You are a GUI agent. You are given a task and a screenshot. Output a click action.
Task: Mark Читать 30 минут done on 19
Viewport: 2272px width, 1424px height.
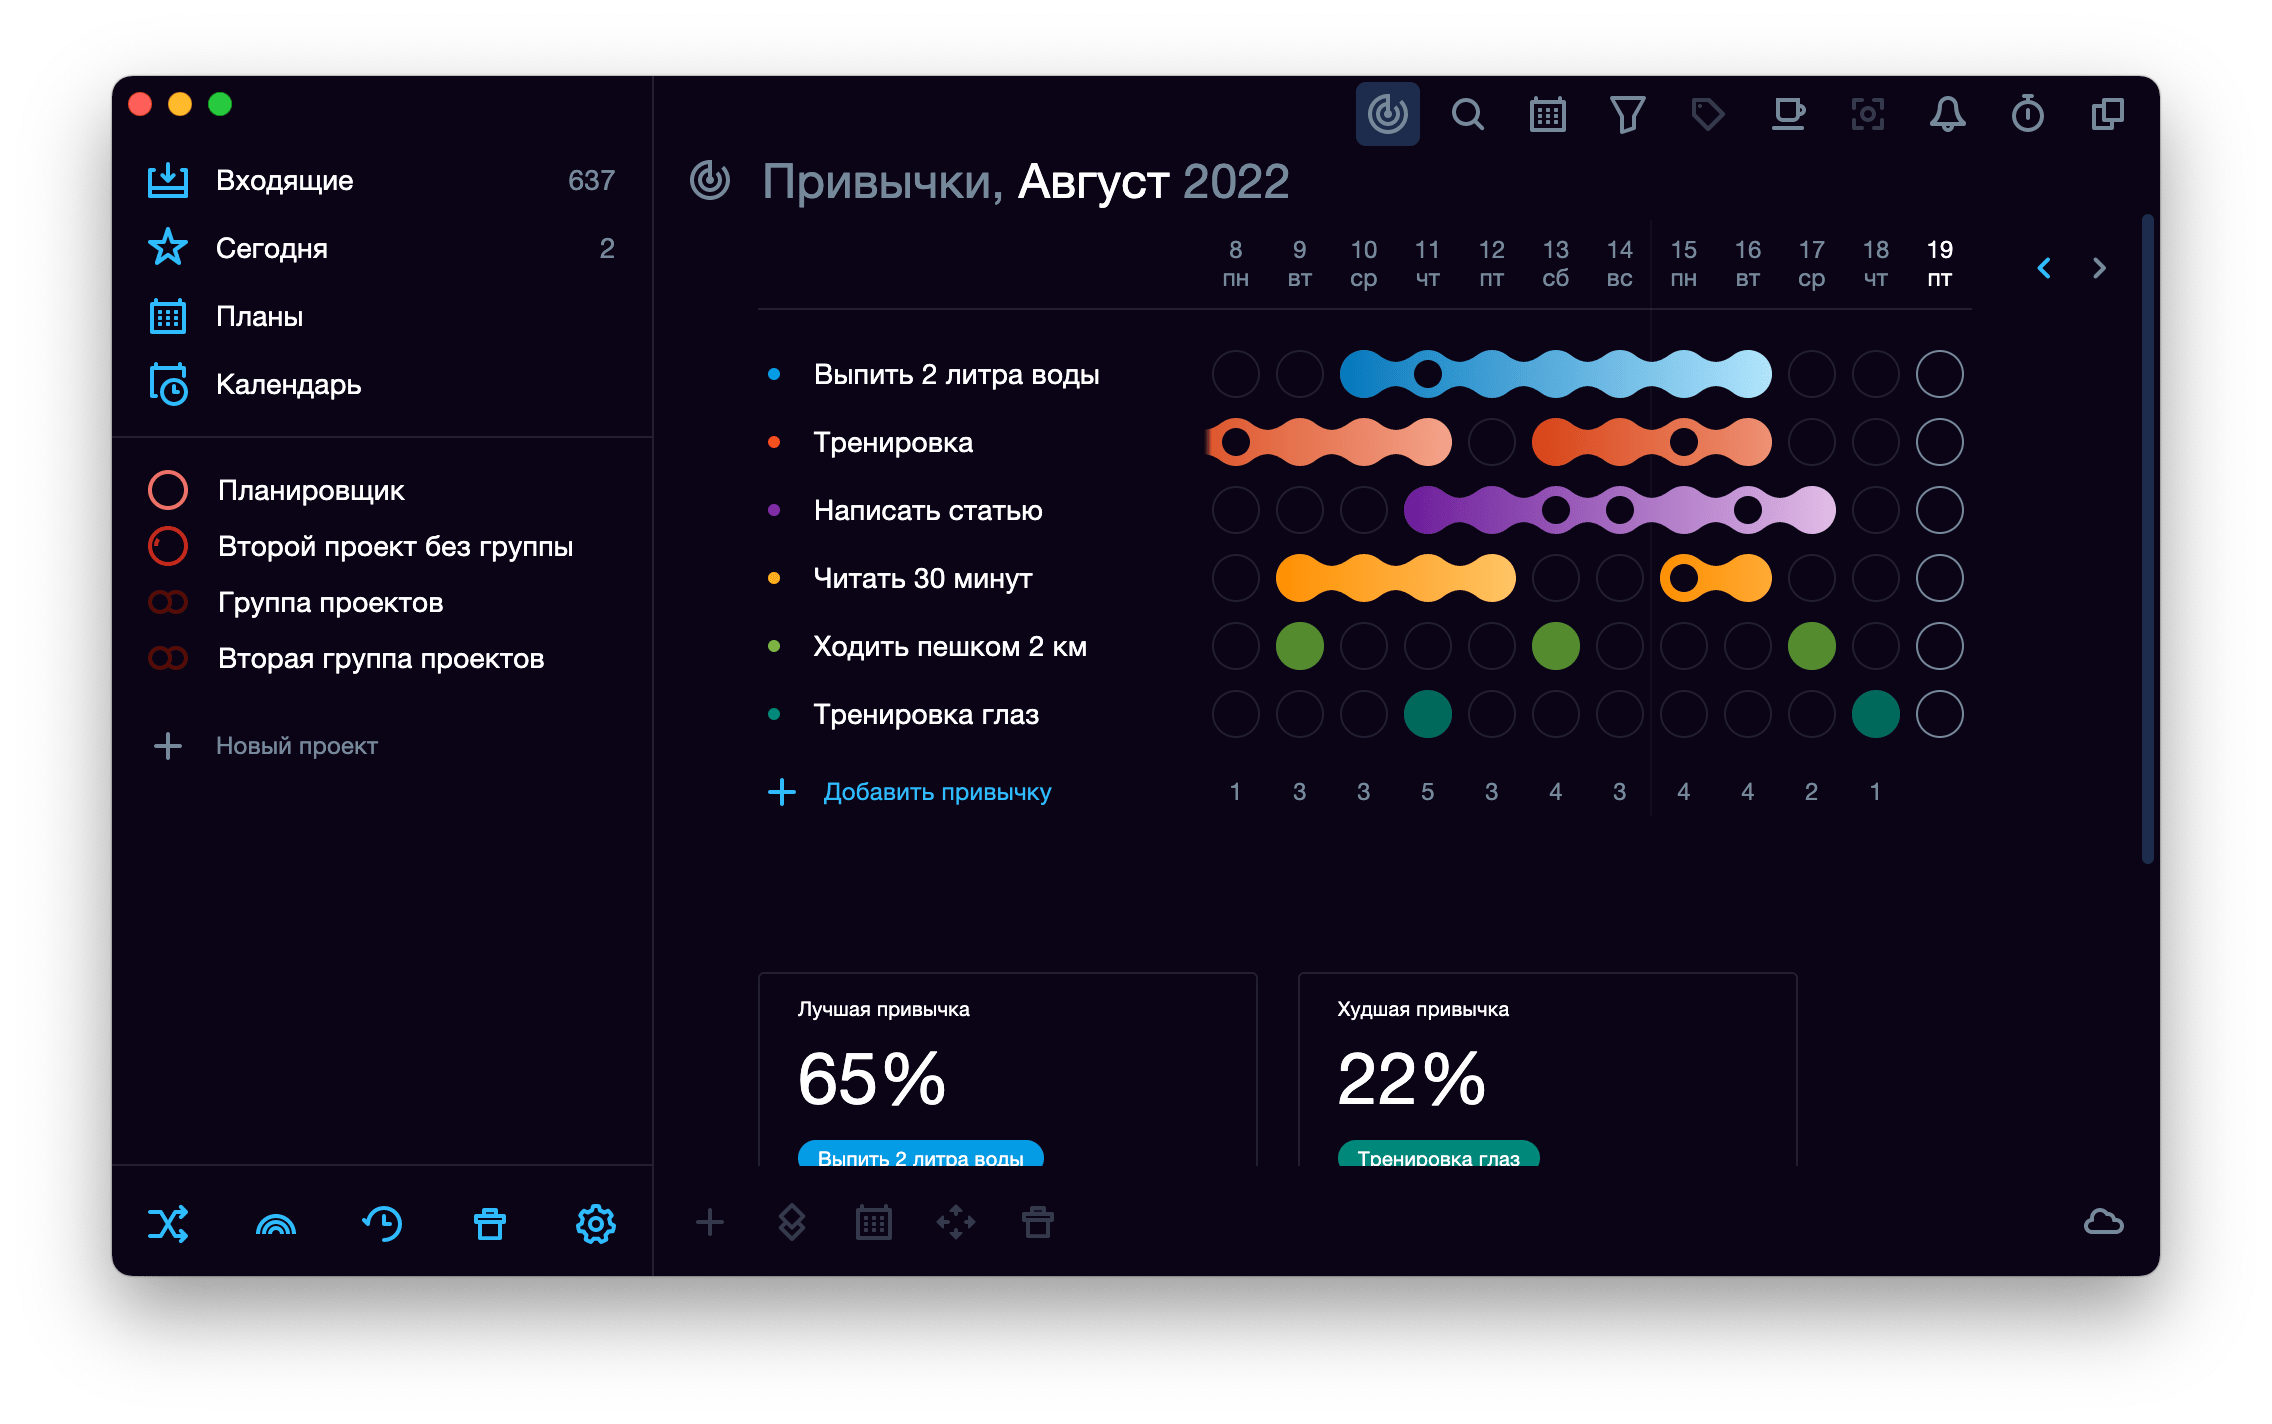click(x=1939, y=578)
